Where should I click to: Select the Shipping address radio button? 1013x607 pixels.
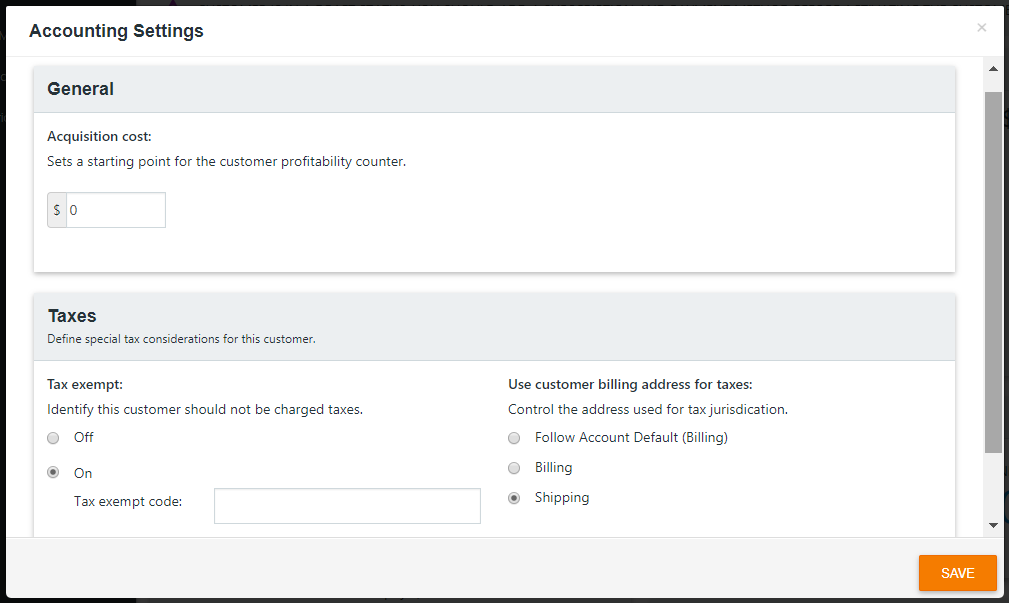pyautogui.click(x=514, y=499)
